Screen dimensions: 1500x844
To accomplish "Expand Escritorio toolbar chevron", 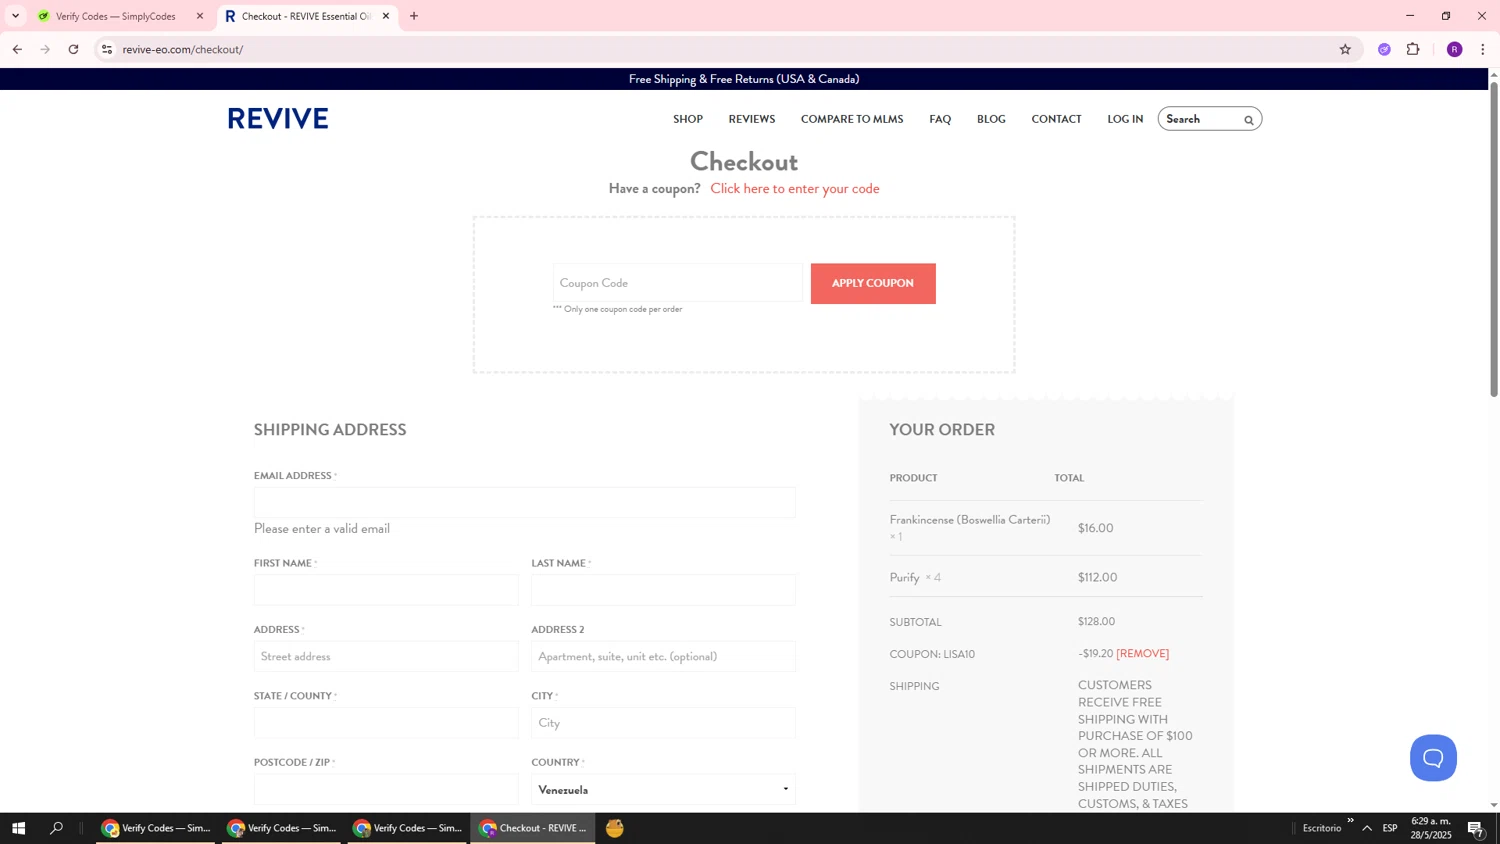I will point(1350,821).
